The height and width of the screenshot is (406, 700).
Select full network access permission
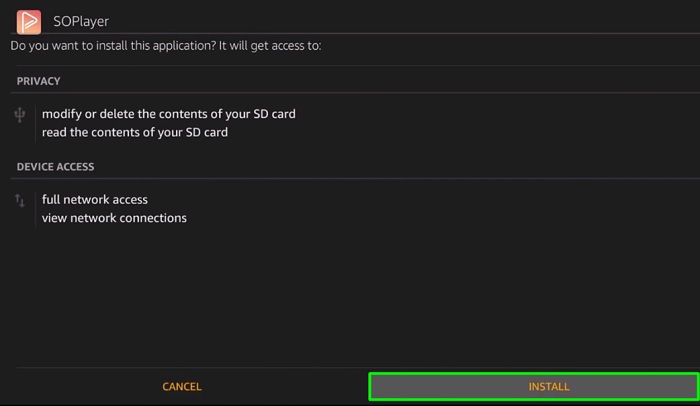point(95,200)
